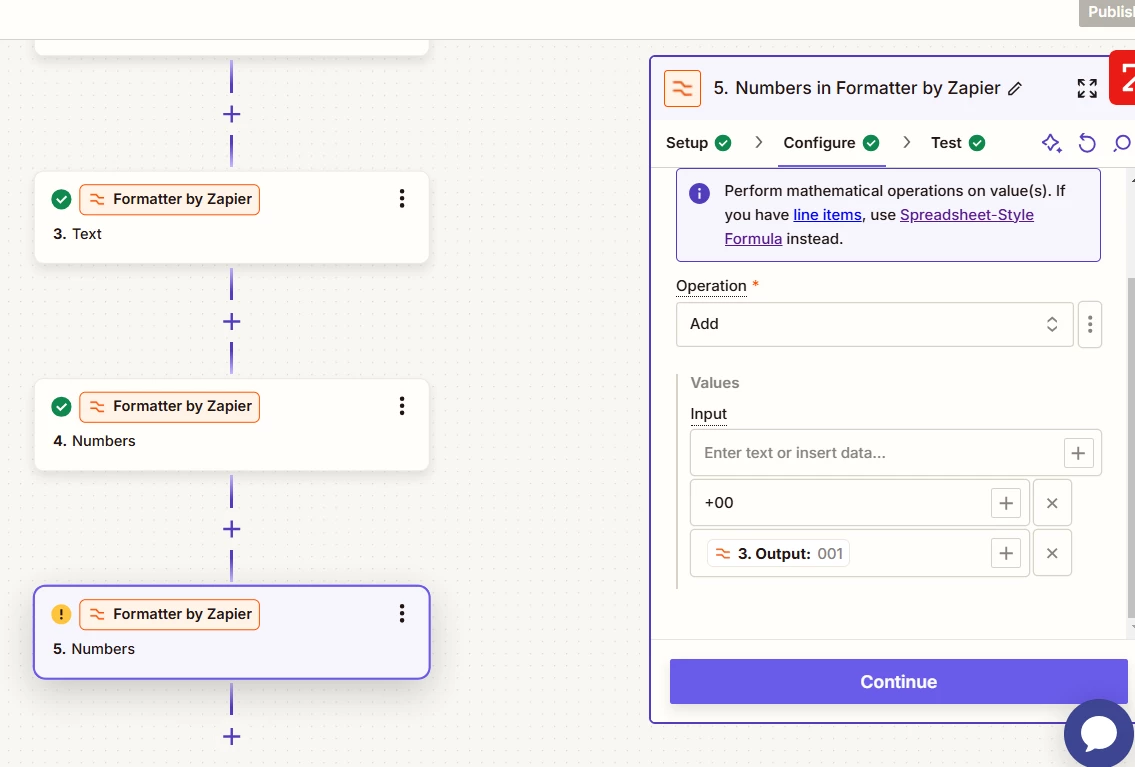Click the pencil icon to rename step 5
This screenshot has height=767, width=1135.
(1015, 88)
